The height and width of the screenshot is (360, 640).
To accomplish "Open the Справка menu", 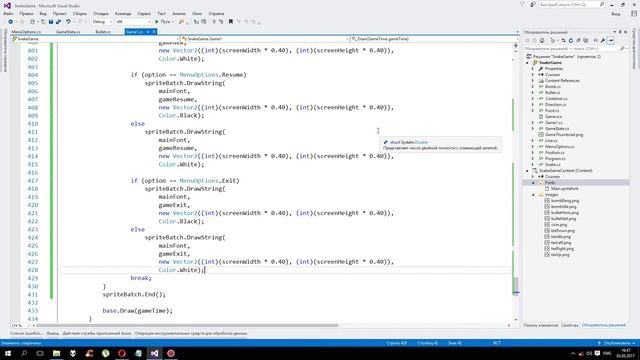I will (216, 13).
